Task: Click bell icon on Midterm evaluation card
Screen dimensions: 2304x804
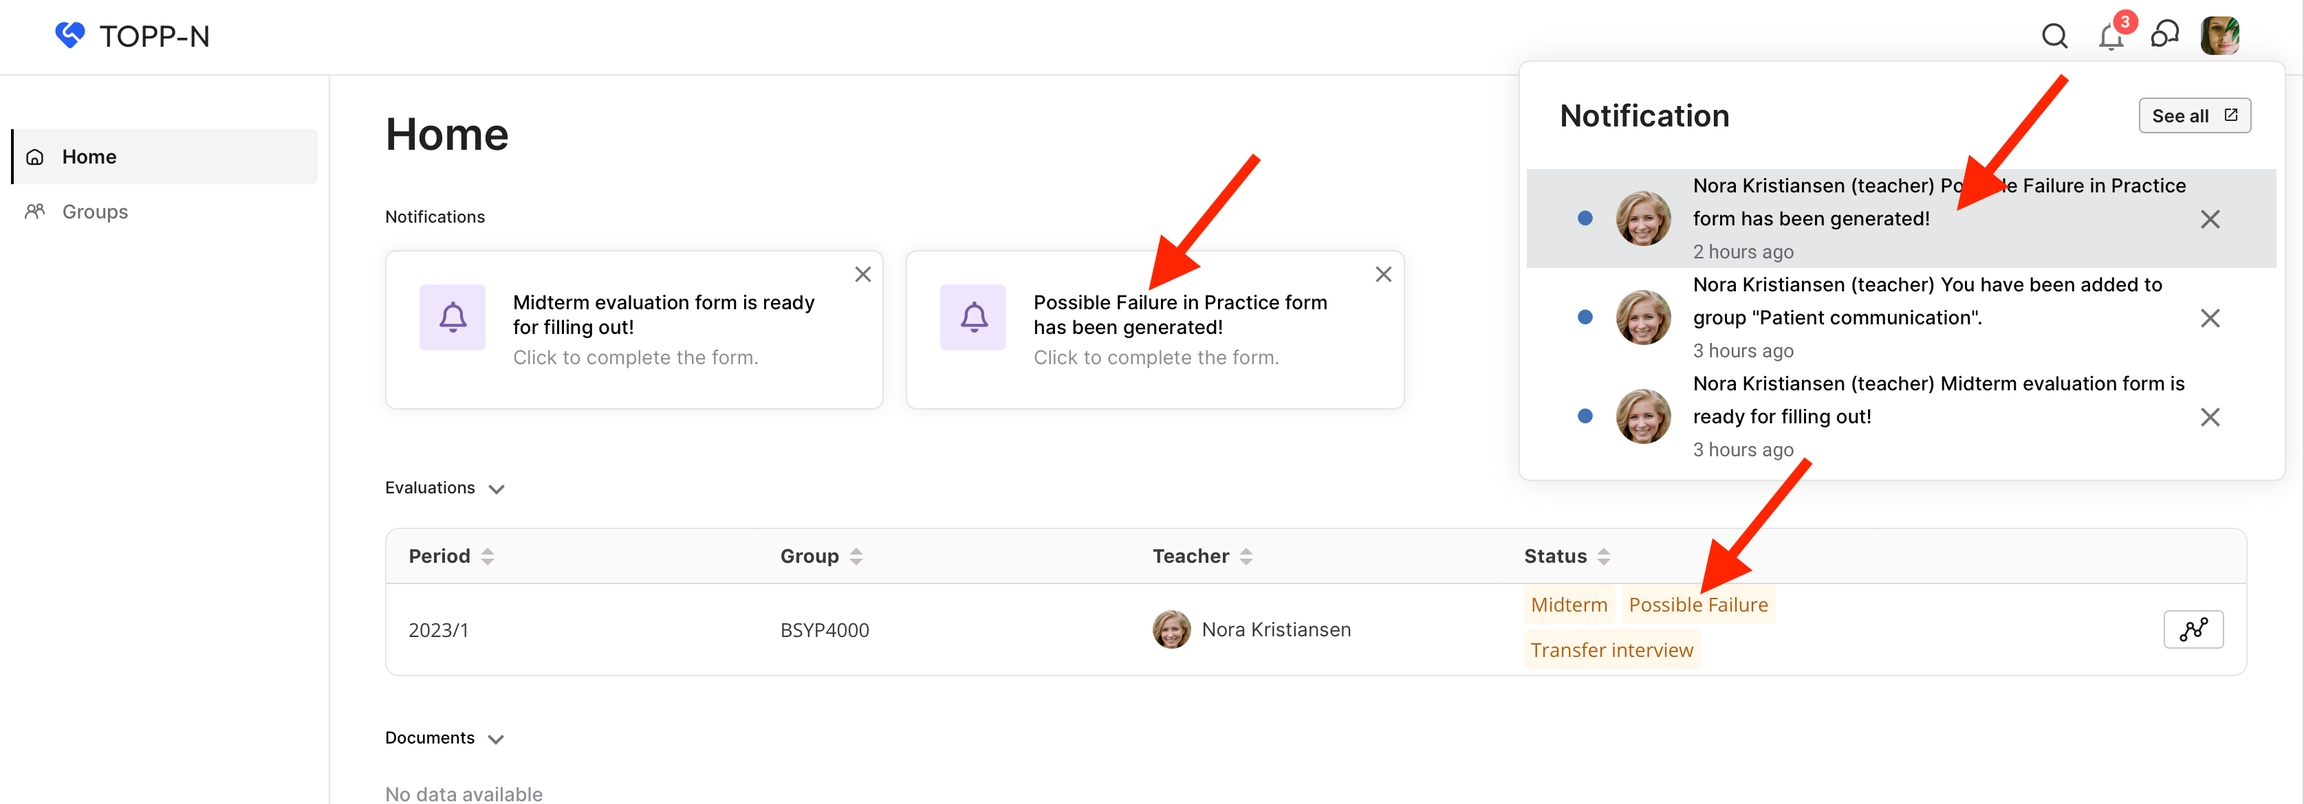Action: tap(453, 317)
